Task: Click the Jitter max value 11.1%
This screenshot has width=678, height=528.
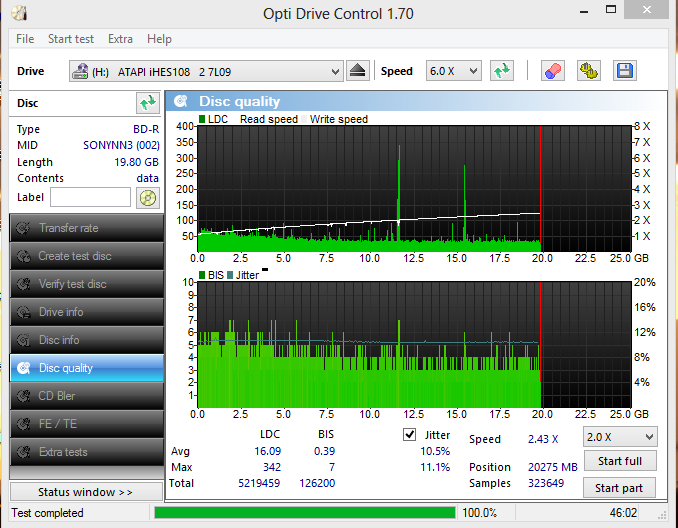Action: coord(435,467)
